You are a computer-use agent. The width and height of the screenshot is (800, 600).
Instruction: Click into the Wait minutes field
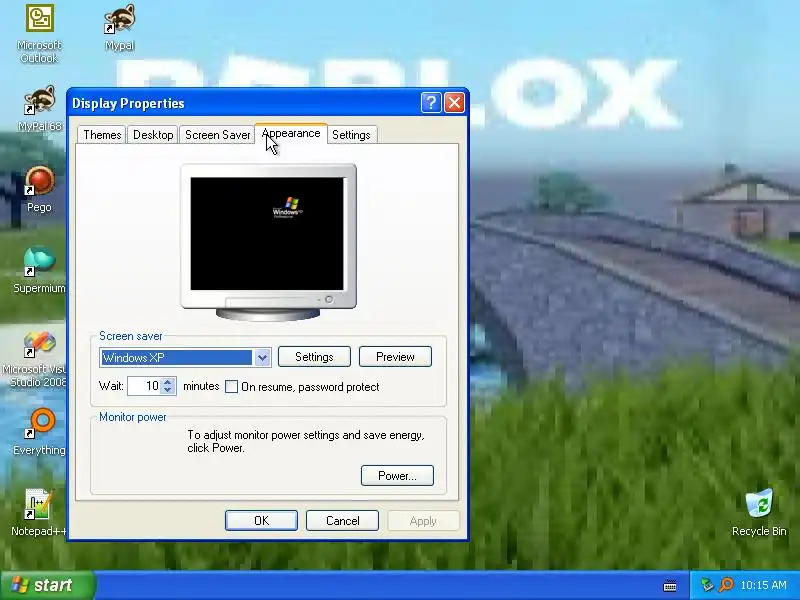tap(144, 386)
